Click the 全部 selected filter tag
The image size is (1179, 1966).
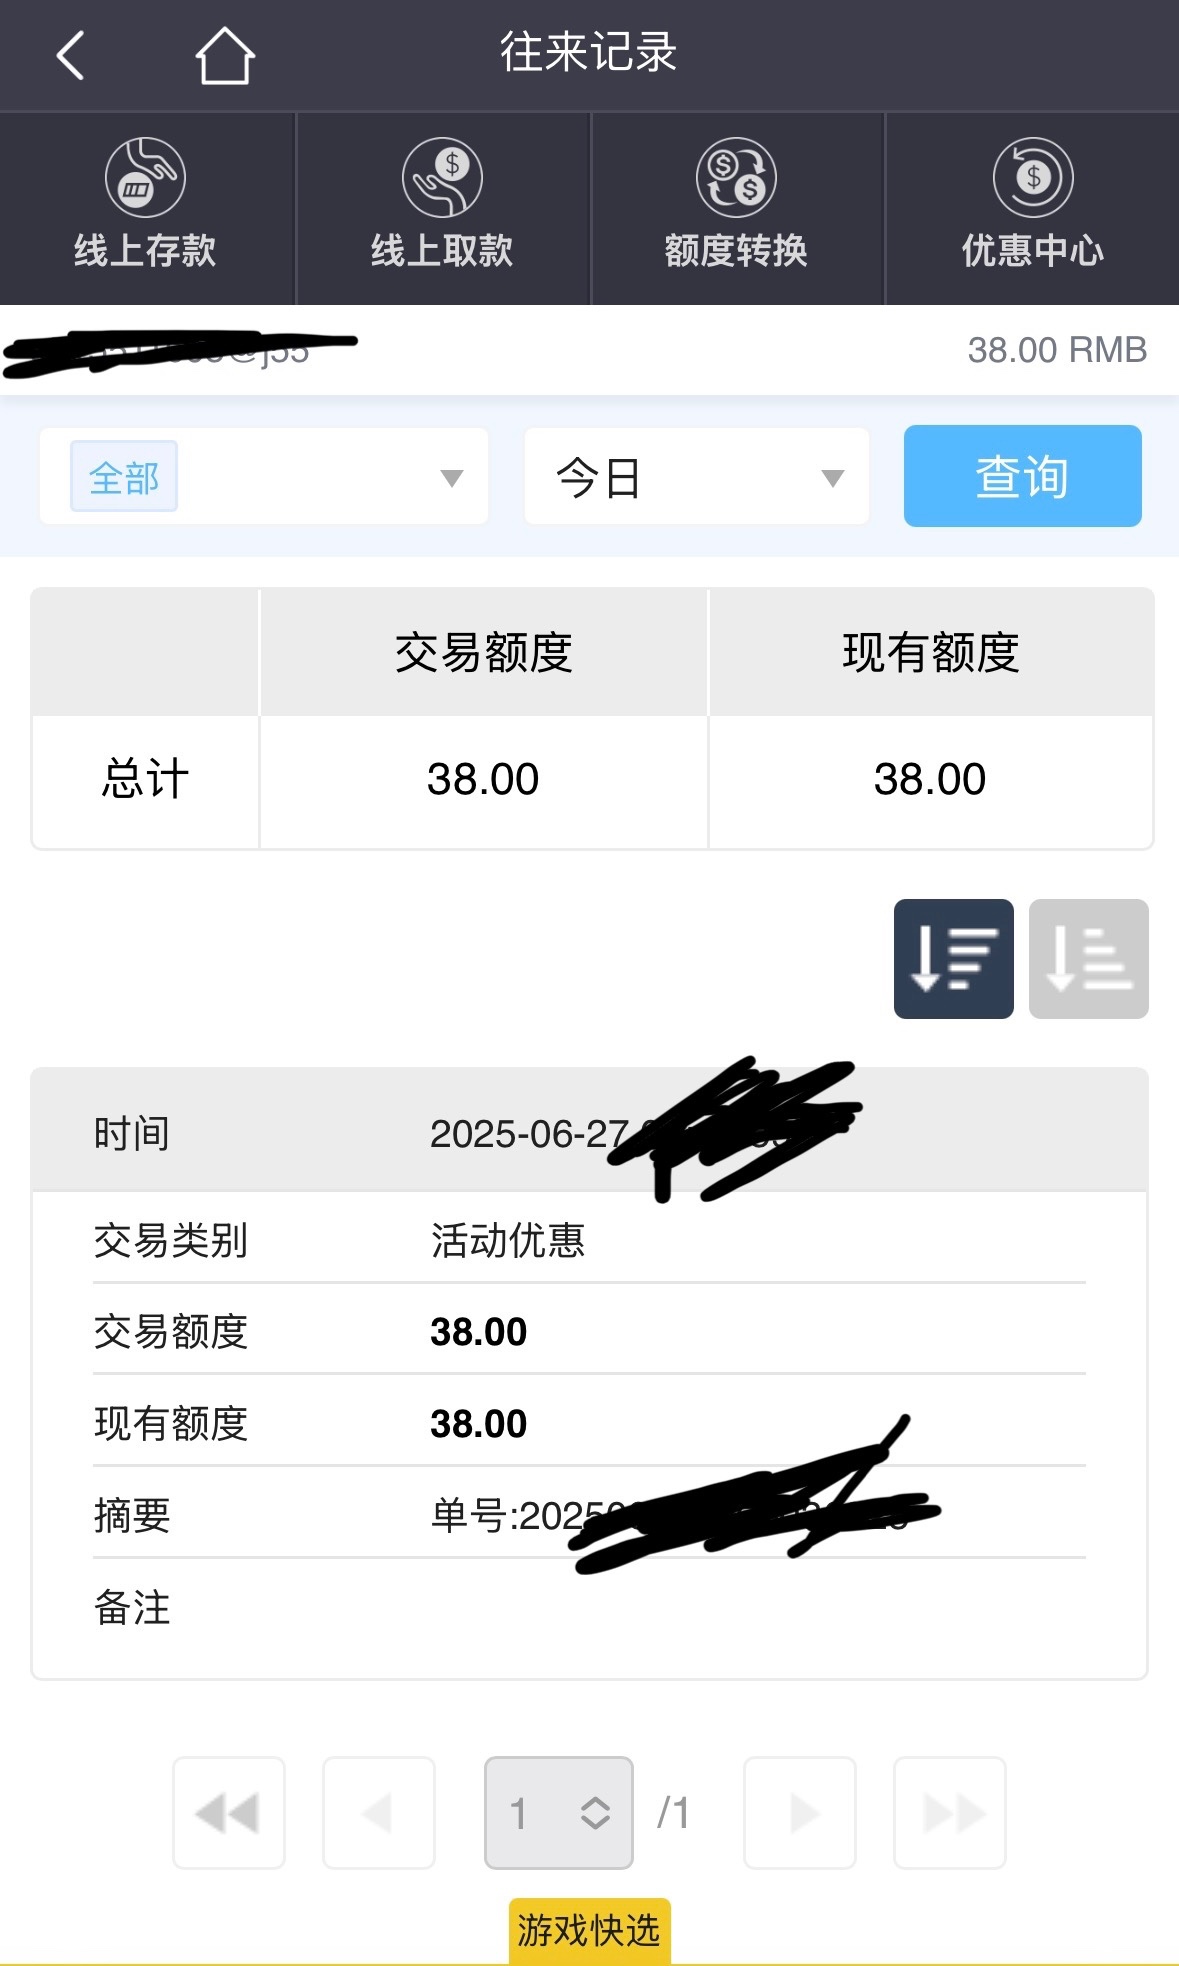[124, 477]
